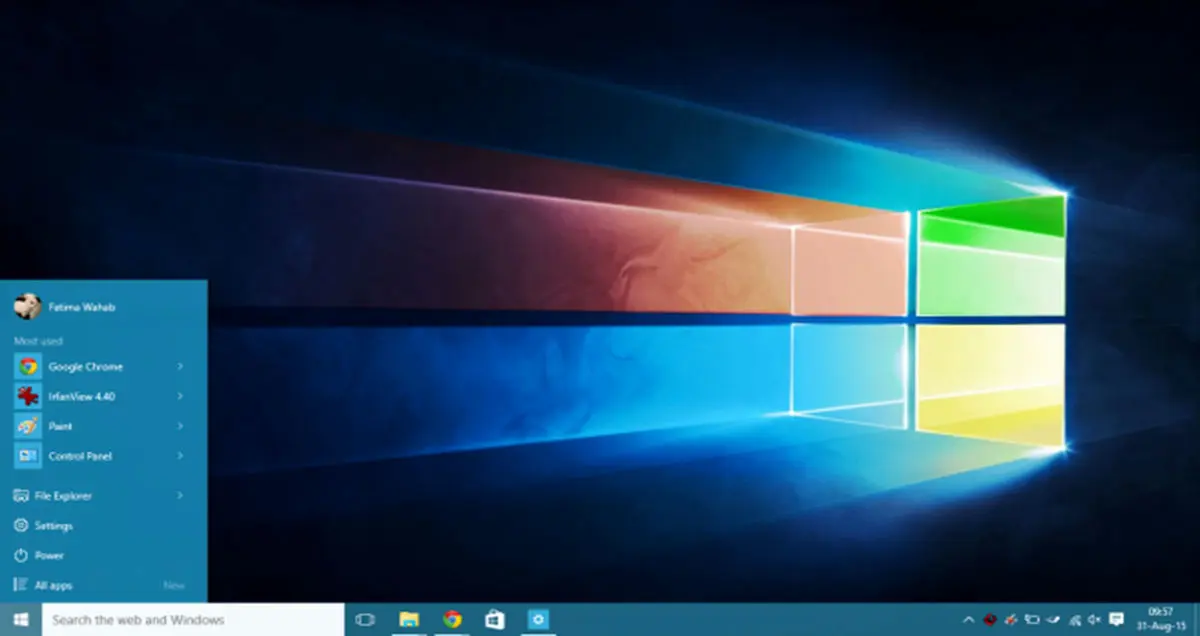Viewport: 1200px width, 636px height.
Task: Open Settings from the Start menu
Action: coord(53,526)
